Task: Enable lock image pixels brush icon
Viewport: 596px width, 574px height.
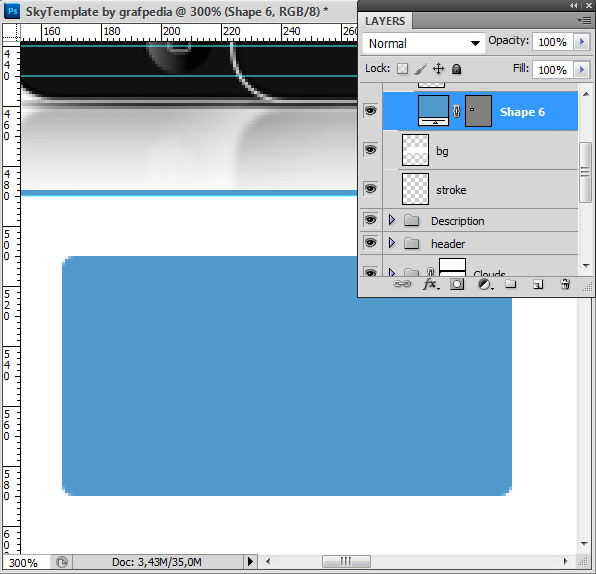Action: click(420, 69)
